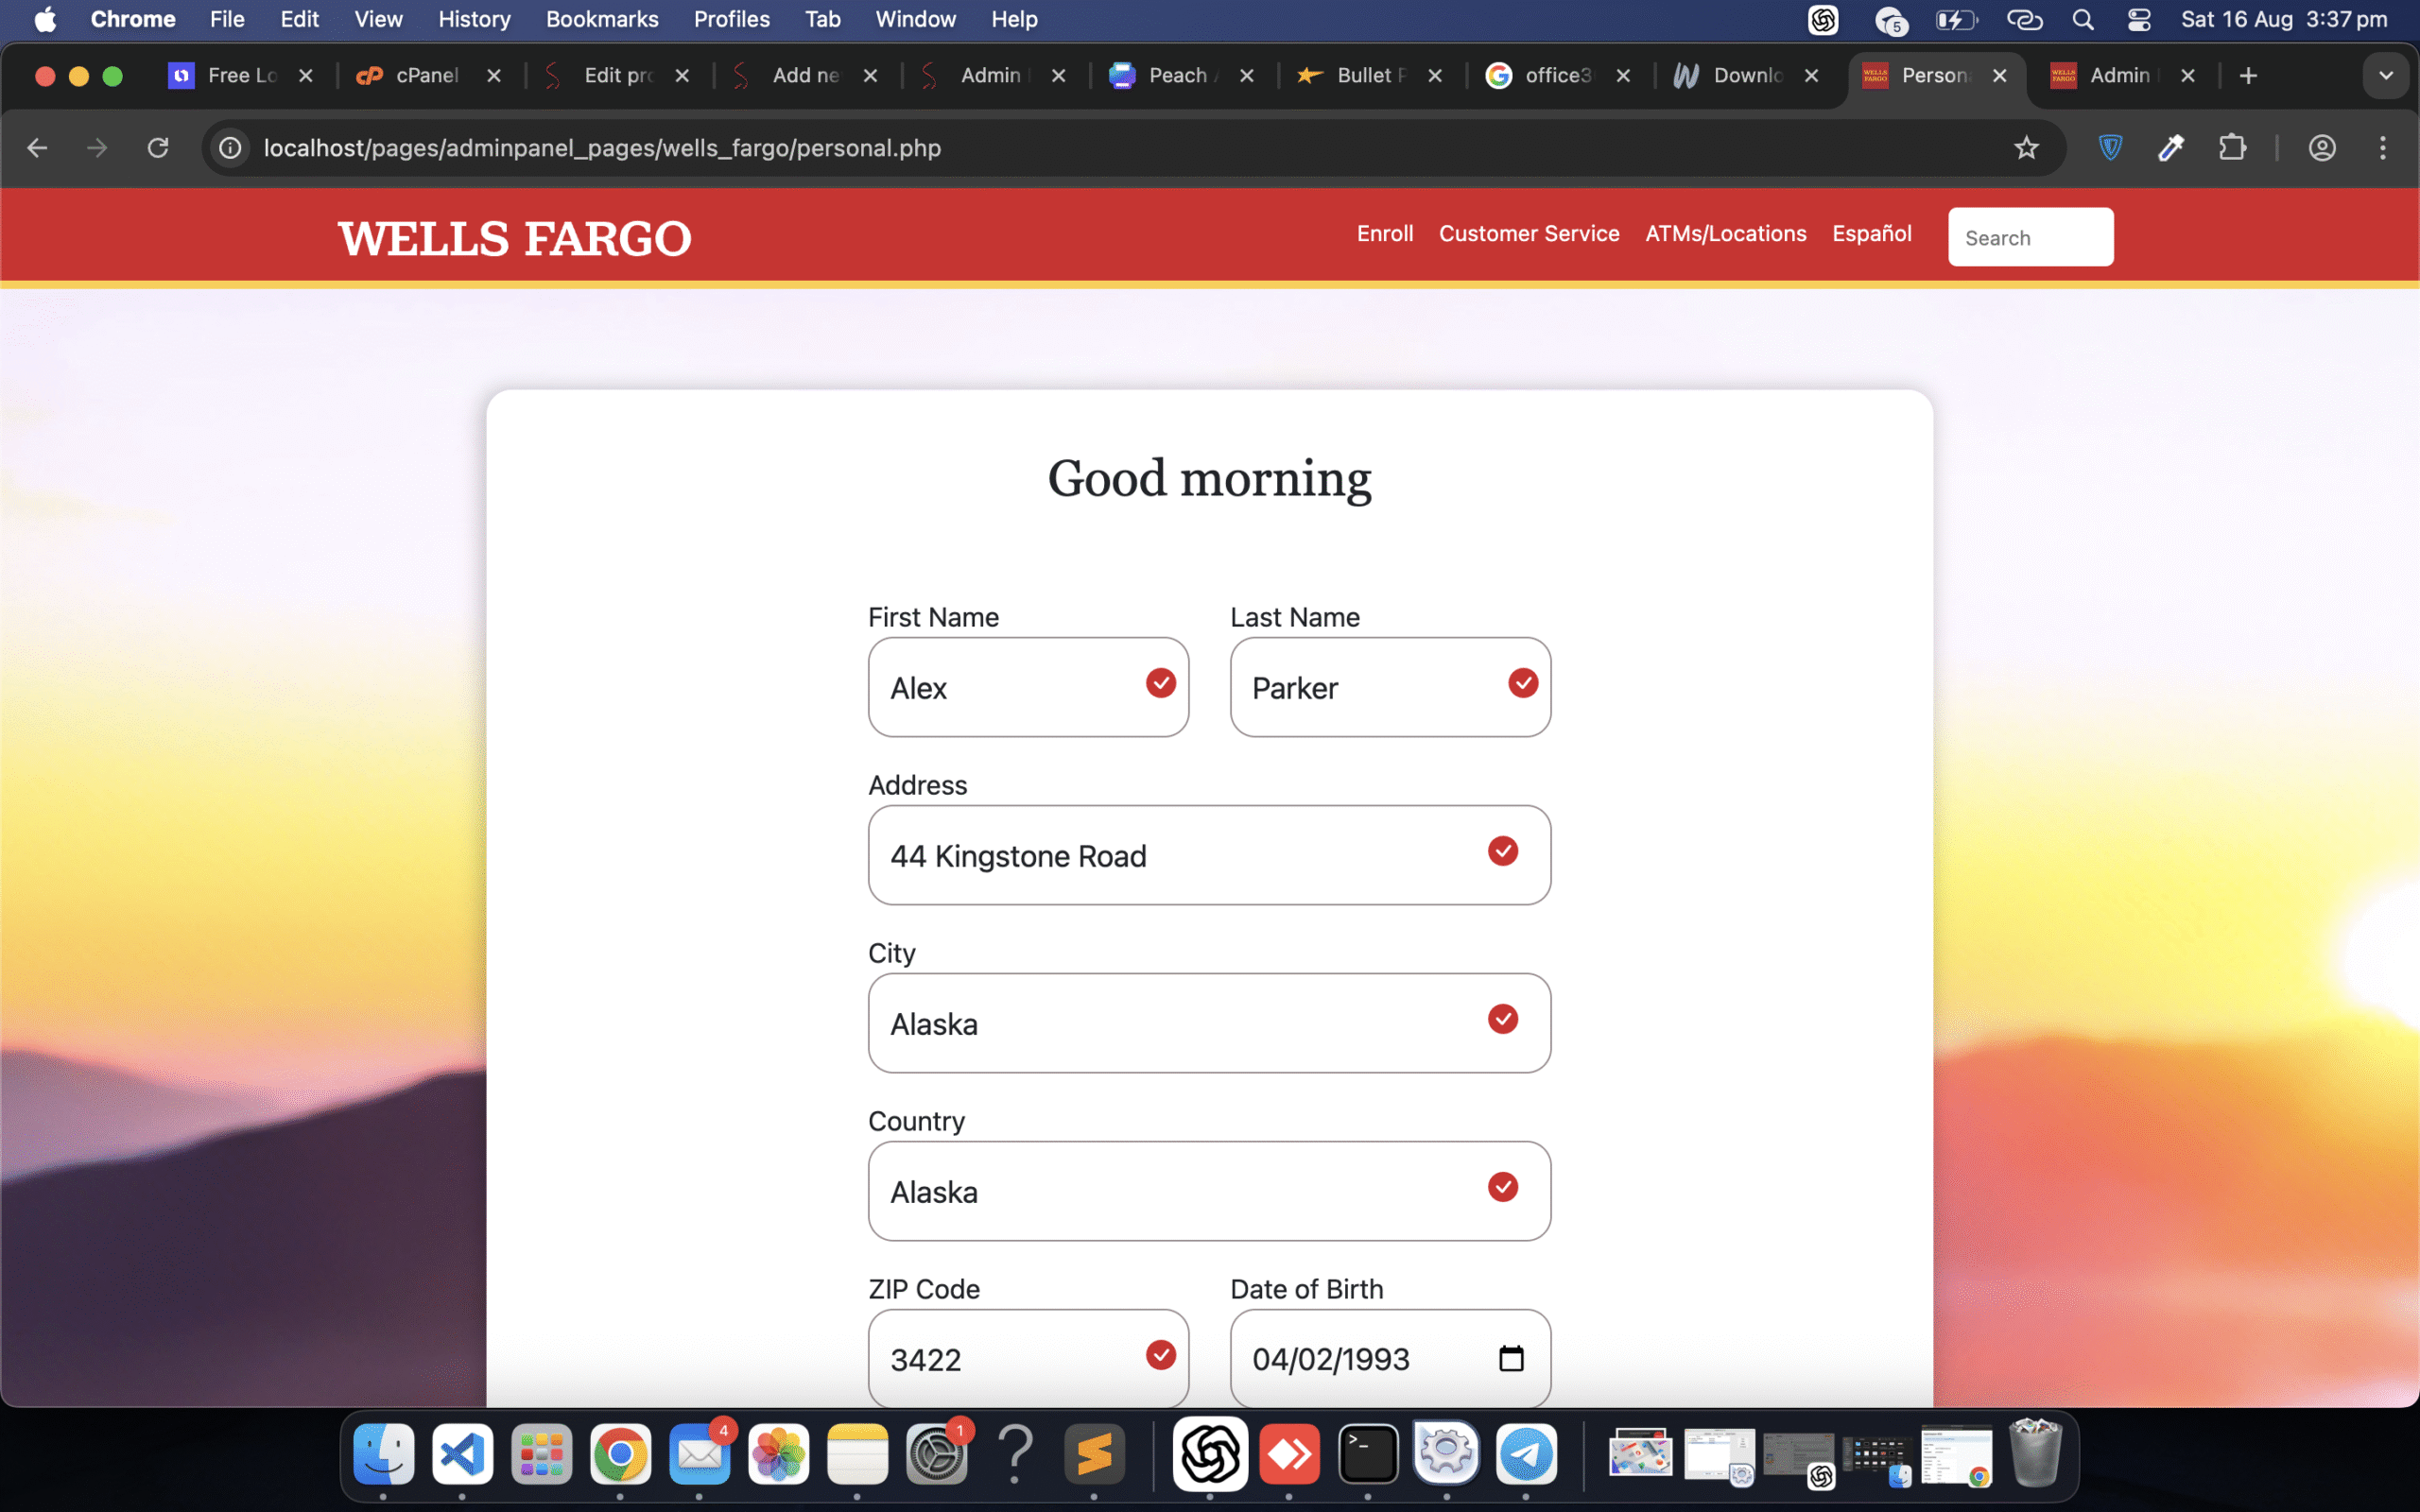Click the date and time in menu bar
This screenshot has height=1512, width=2420.
[2284, 20]
